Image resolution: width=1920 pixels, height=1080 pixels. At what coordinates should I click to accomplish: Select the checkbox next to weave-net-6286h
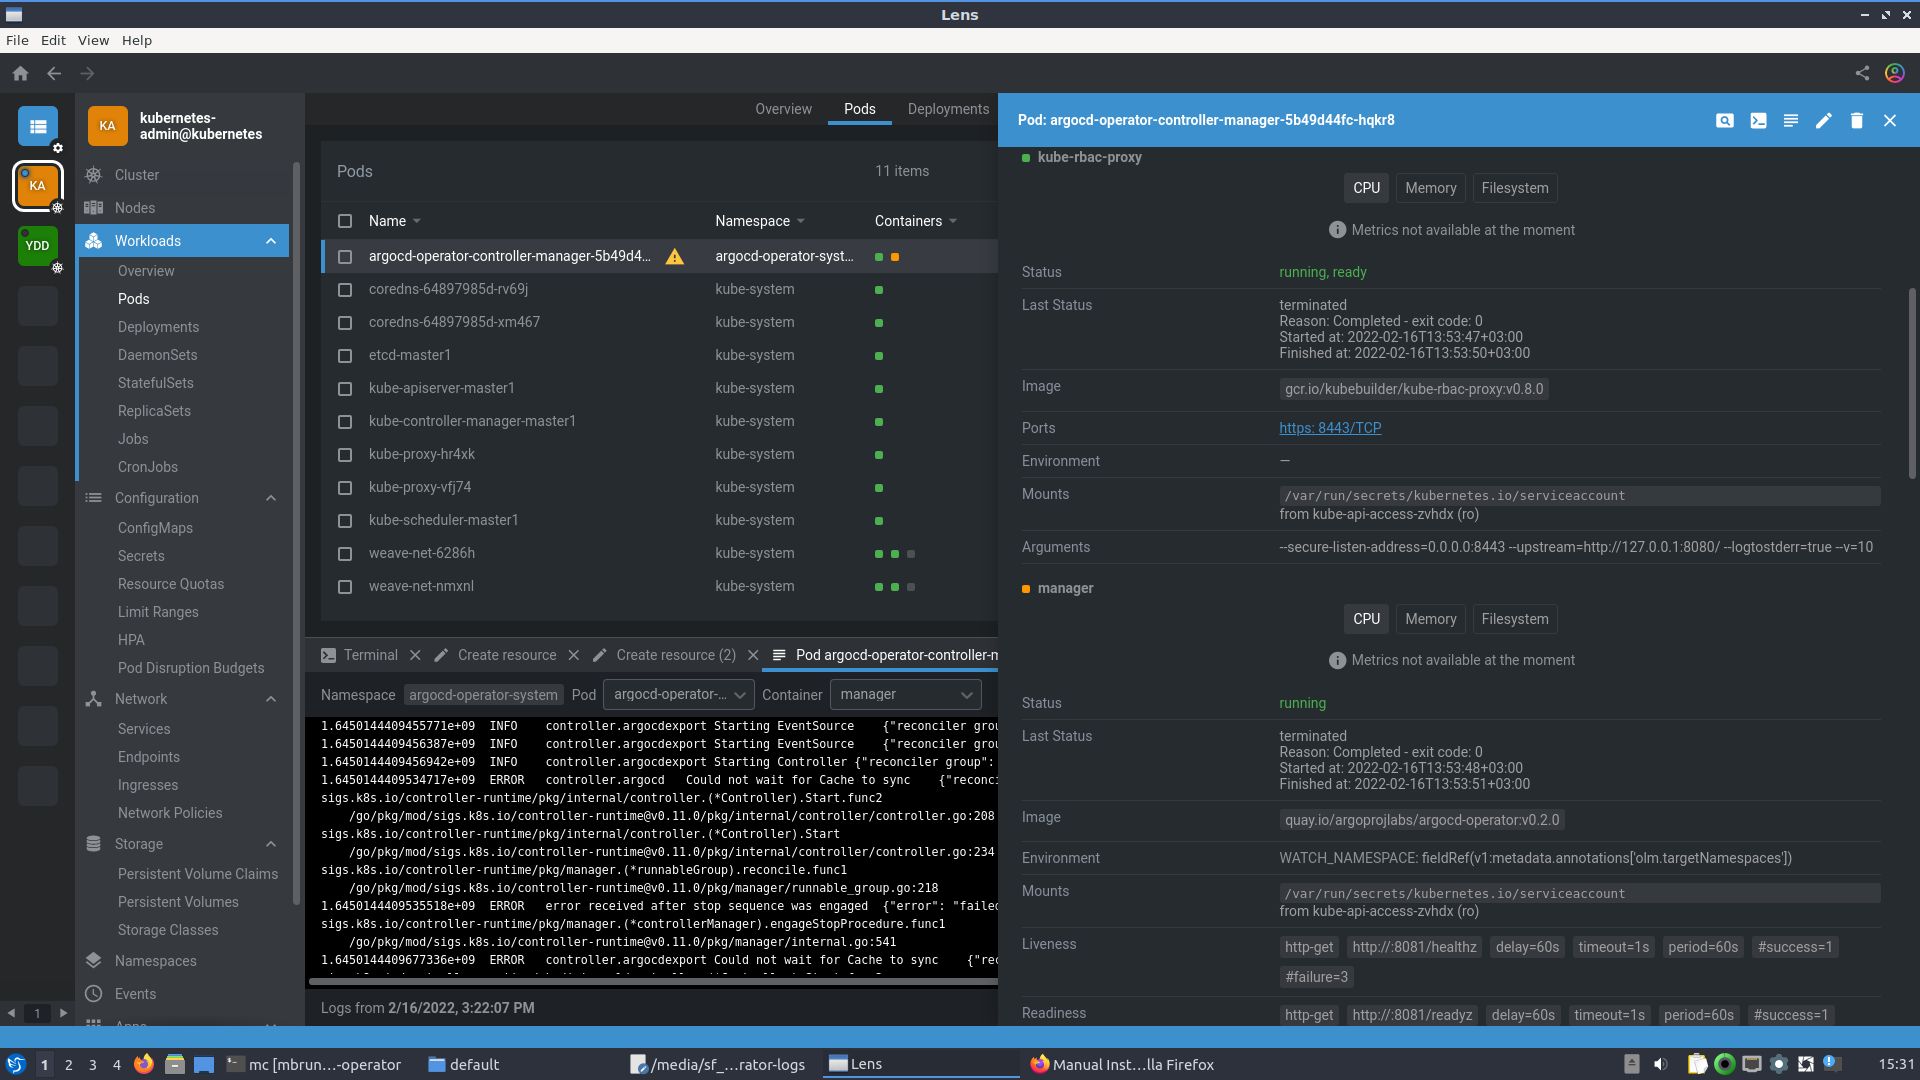(345, 553)
